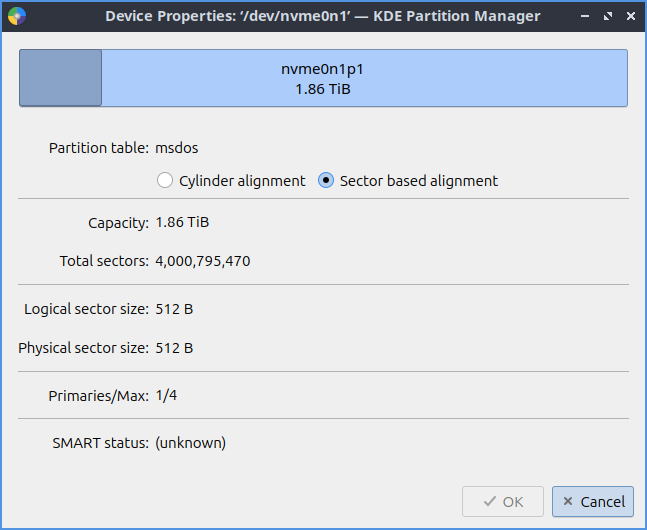
Task: Click the checkmark icon on OK
Action: click(489, 502)
